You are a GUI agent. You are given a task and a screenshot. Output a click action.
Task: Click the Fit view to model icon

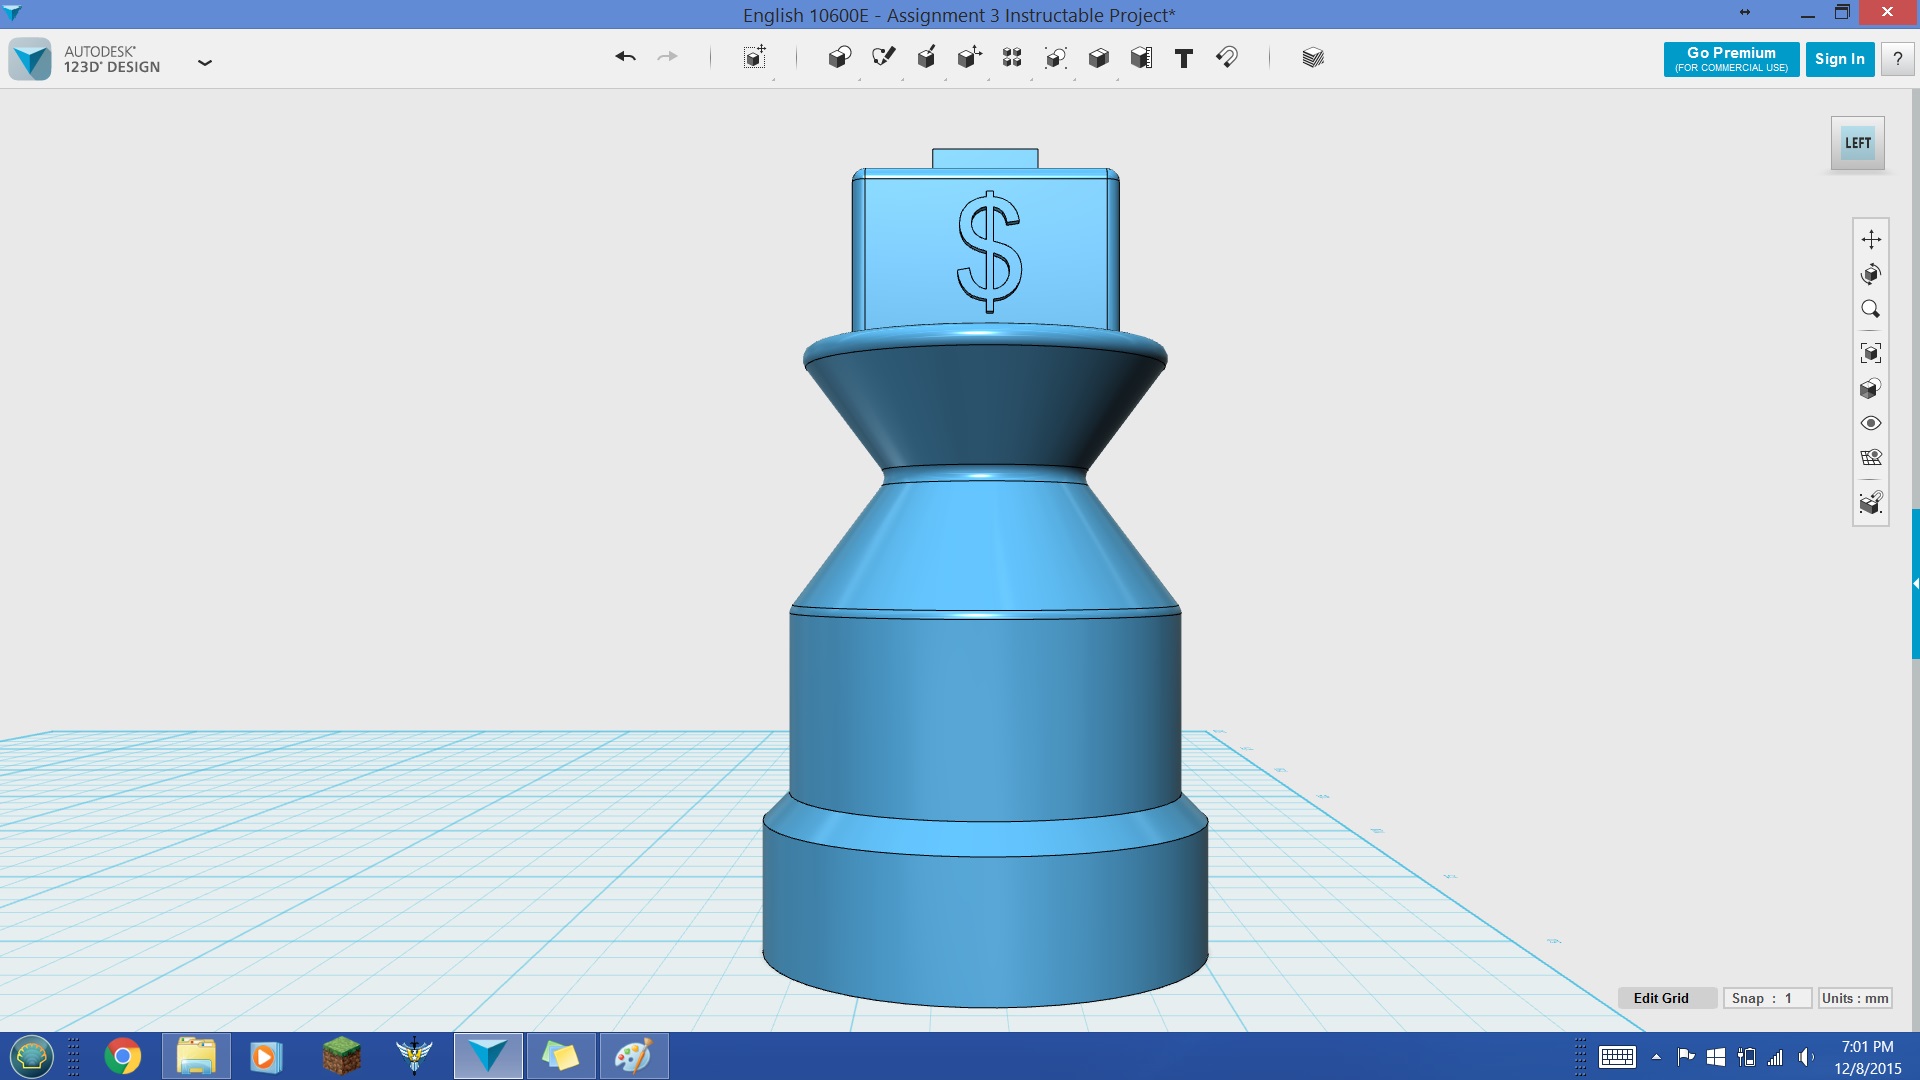point(1870,353)
